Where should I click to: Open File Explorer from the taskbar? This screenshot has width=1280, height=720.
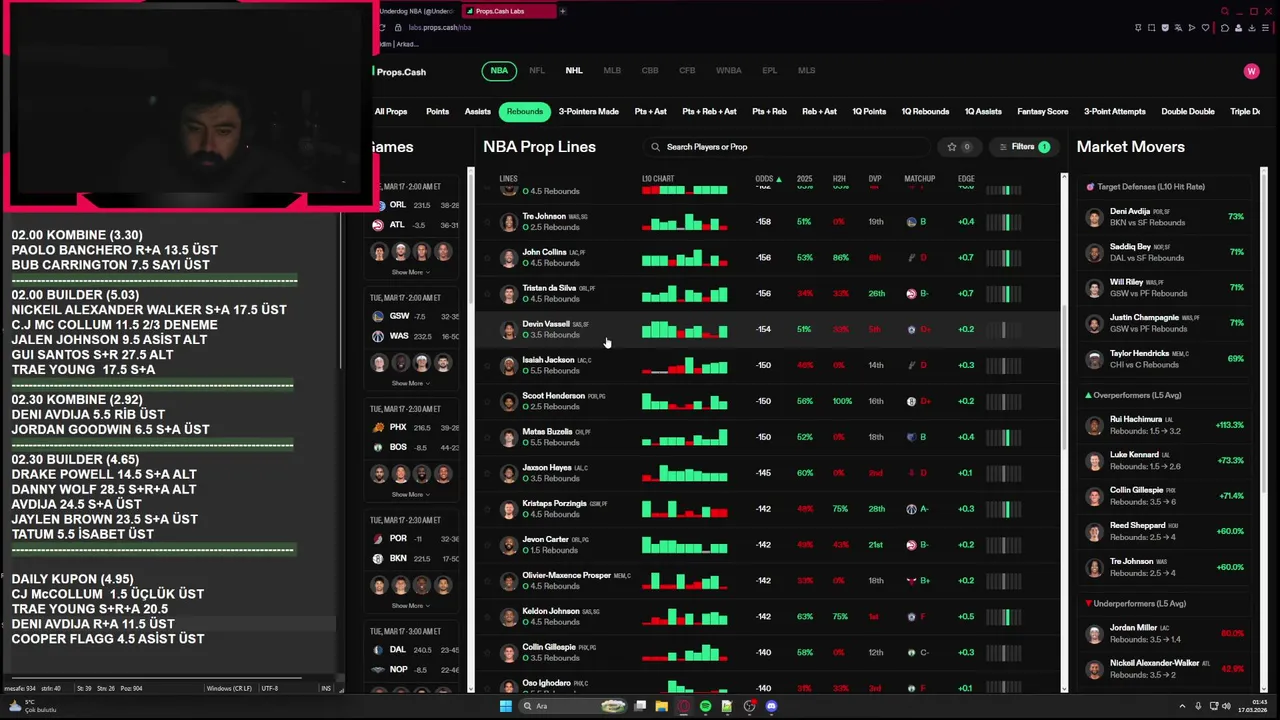(661, 706)
